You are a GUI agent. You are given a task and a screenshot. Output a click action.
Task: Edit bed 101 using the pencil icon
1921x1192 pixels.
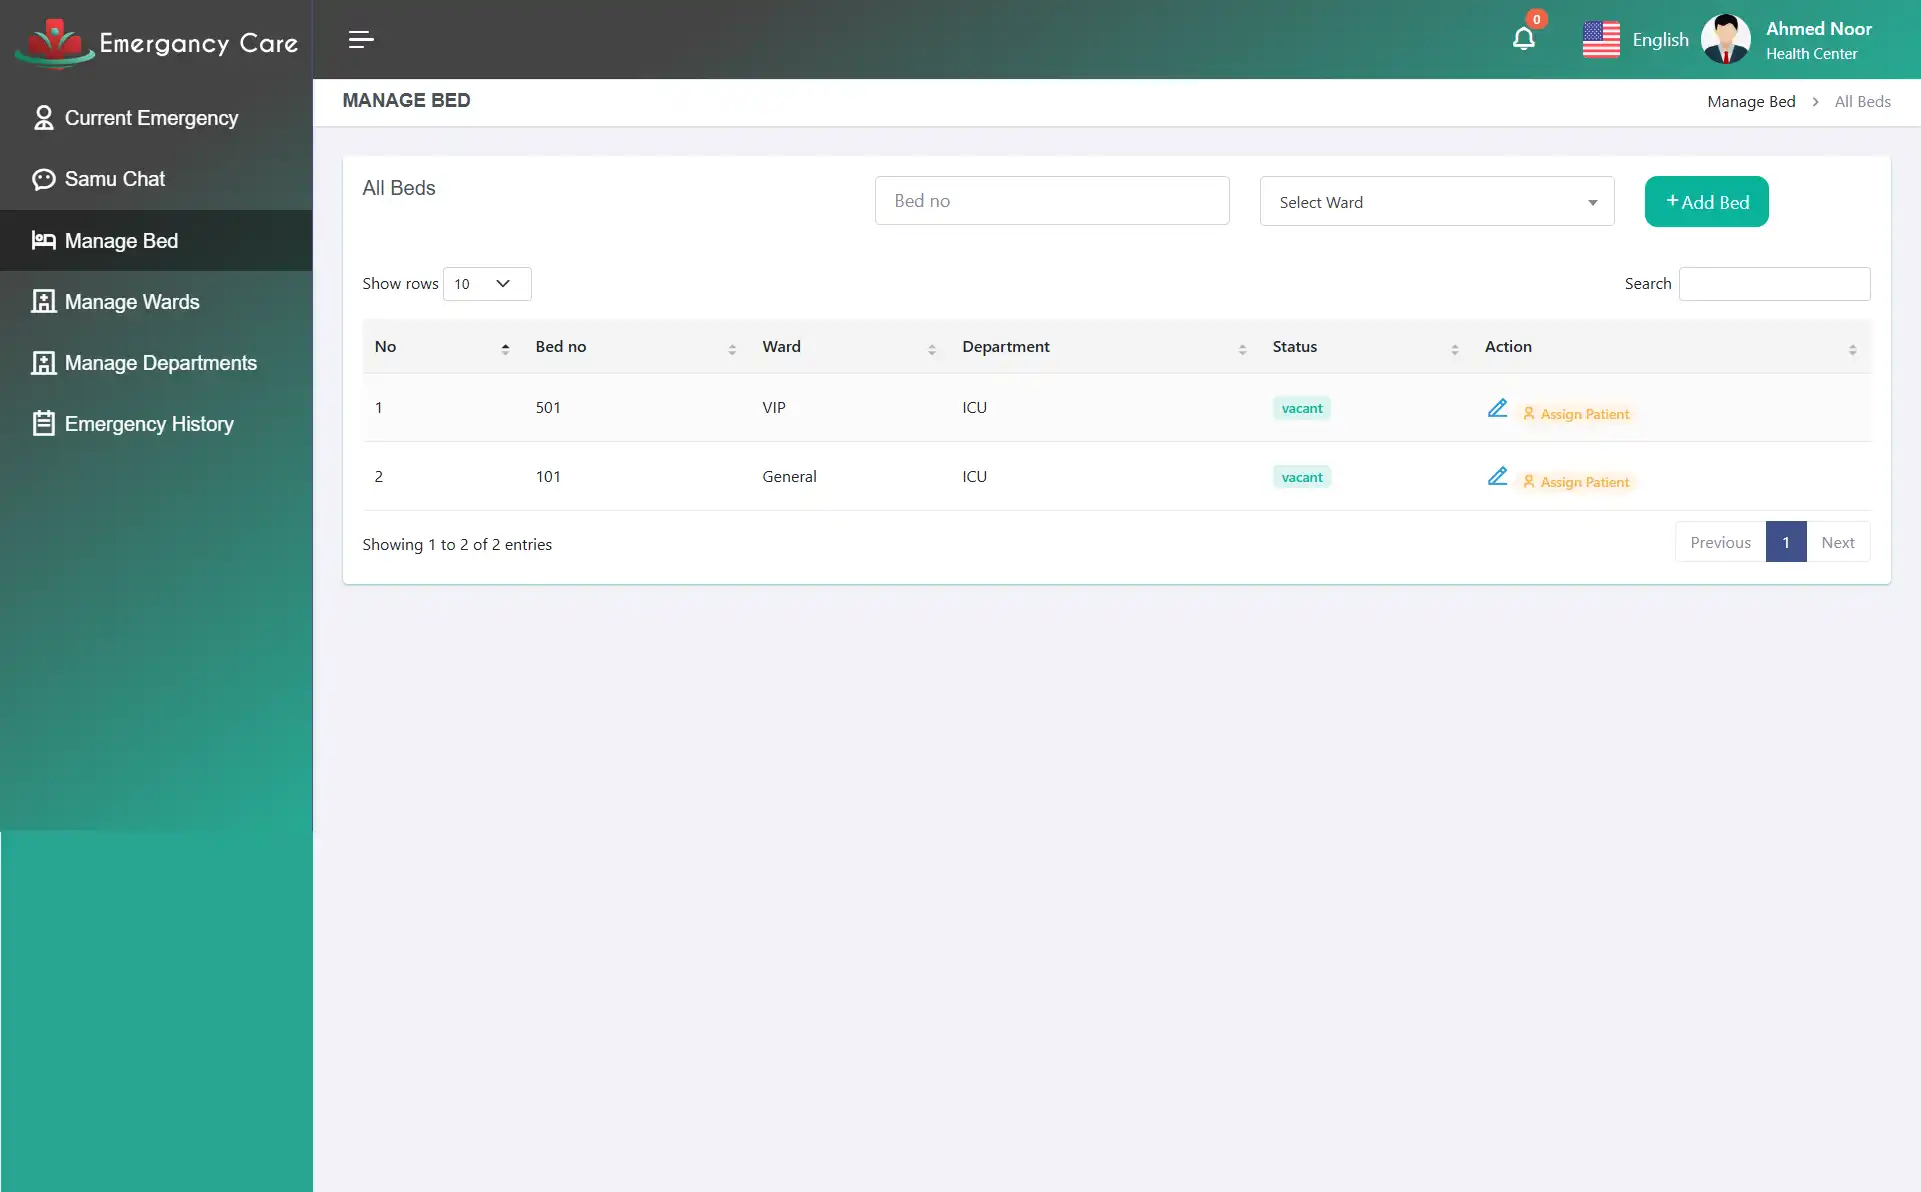pyautogui.click(x=1497, y=477)
